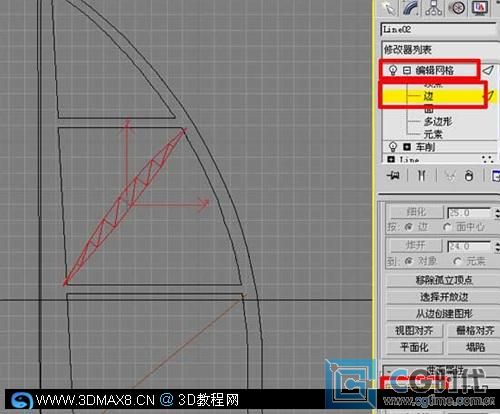Switch to the Hierarchy panel tab
The image size is (500, 414).
click(433, 7)
